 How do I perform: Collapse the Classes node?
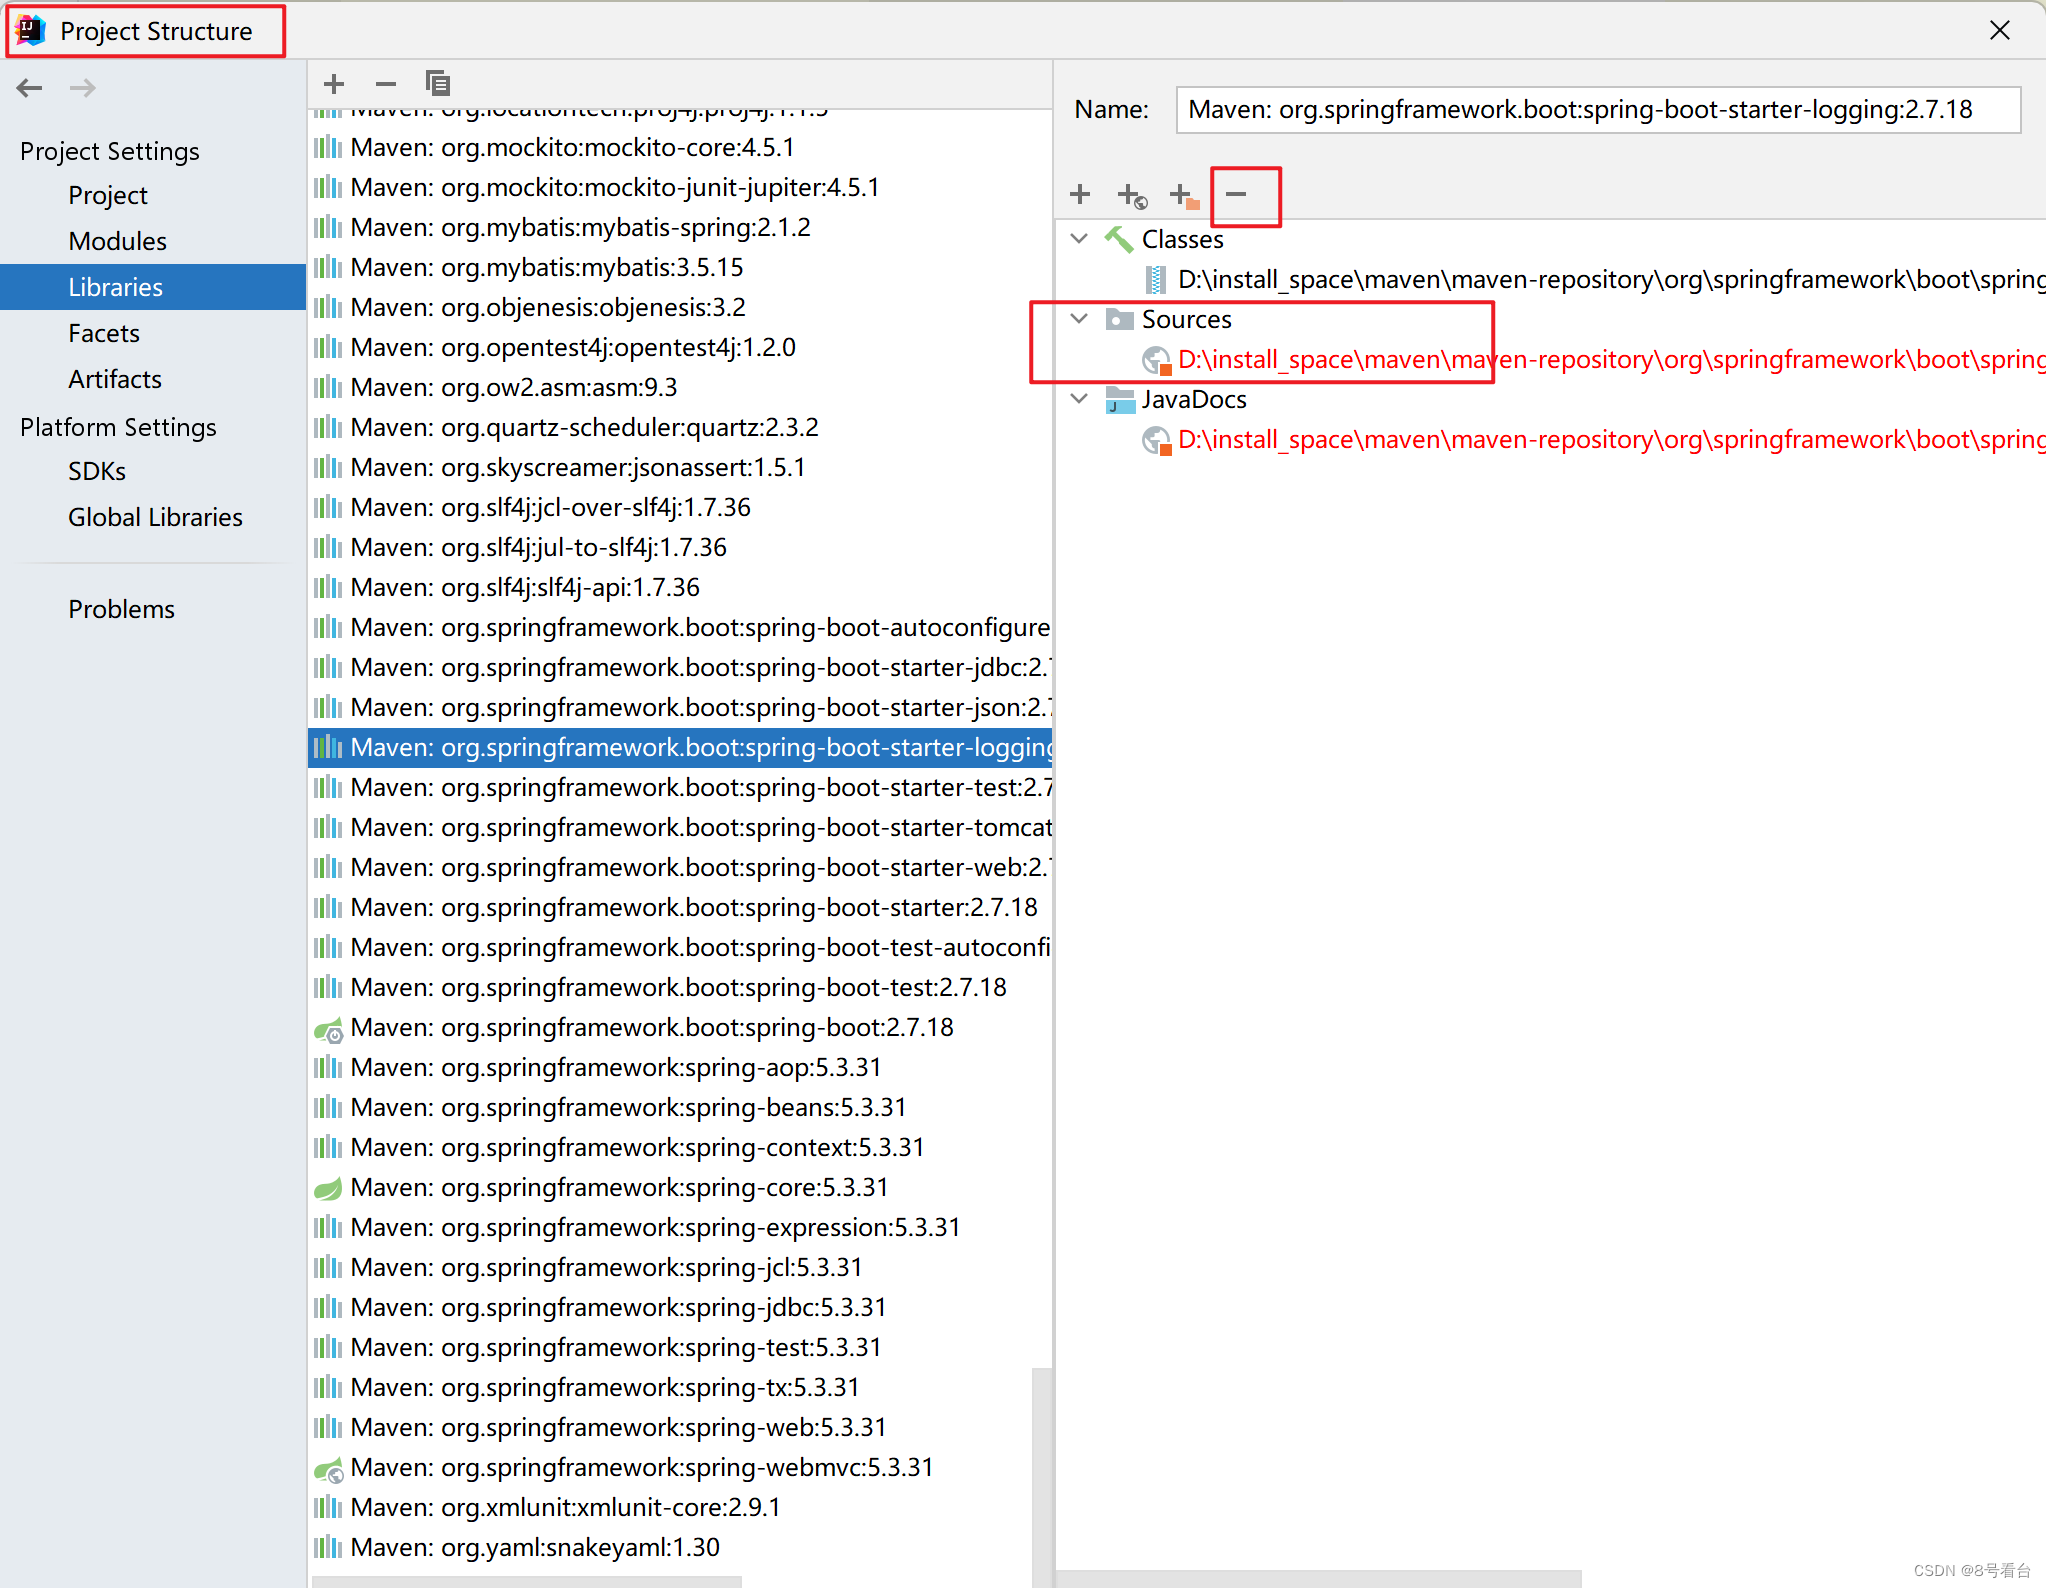(1080, 239)
